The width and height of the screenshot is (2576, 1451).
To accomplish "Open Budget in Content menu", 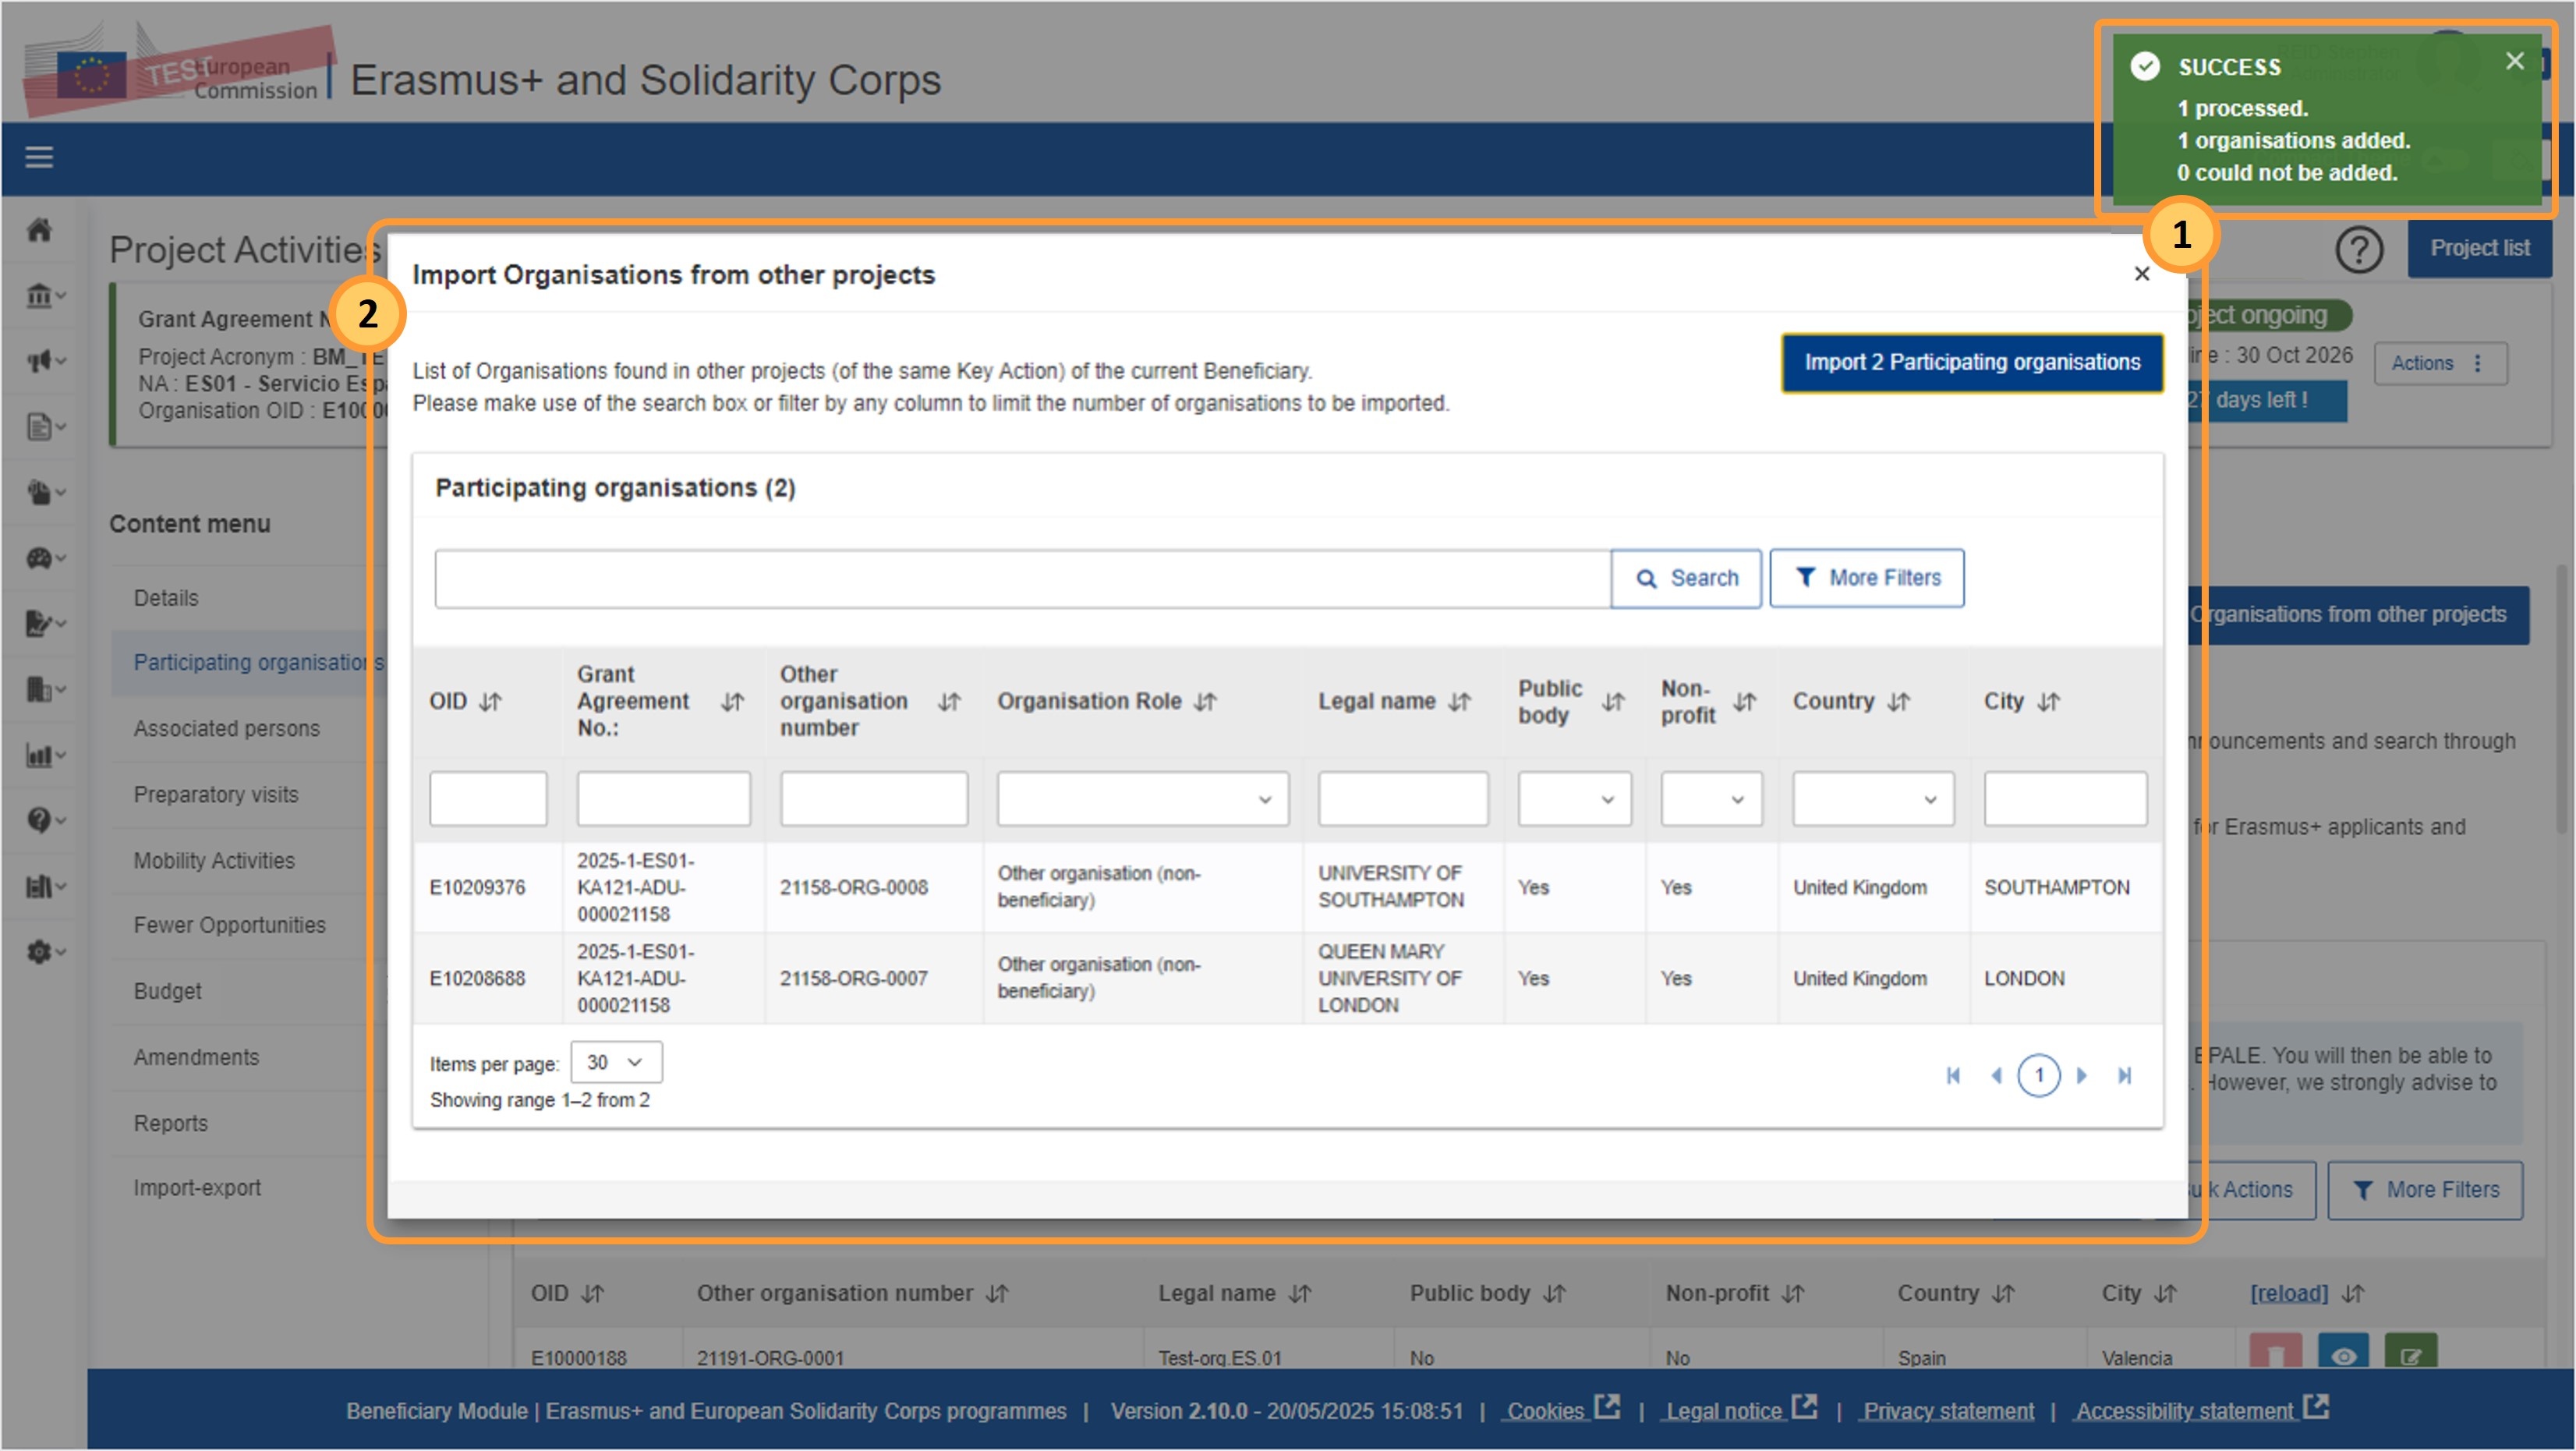I will click(168, 991).
